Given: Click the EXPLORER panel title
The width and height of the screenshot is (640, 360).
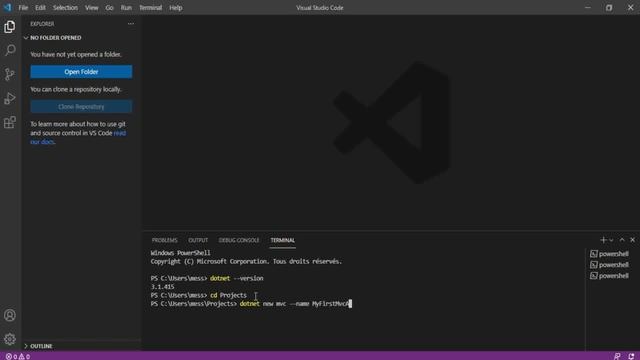Looking at the screenshot, I should [42, 24].
